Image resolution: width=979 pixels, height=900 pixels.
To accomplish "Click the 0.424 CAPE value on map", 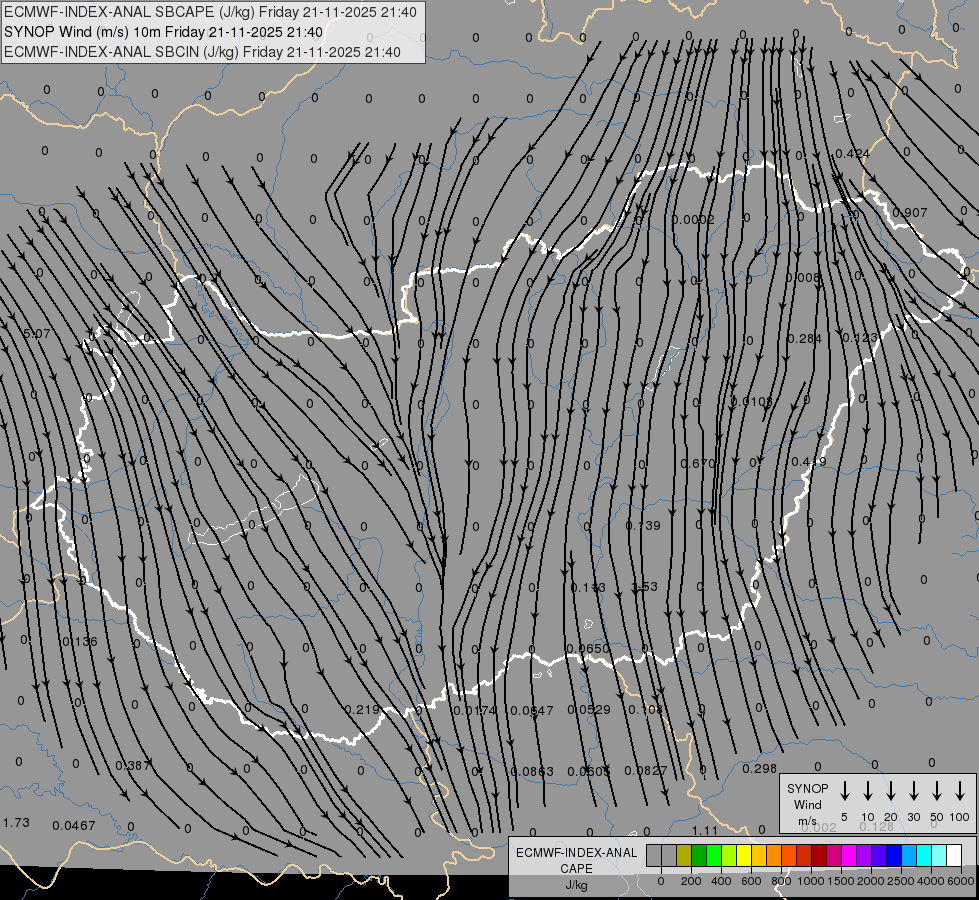I will [852, 154].
